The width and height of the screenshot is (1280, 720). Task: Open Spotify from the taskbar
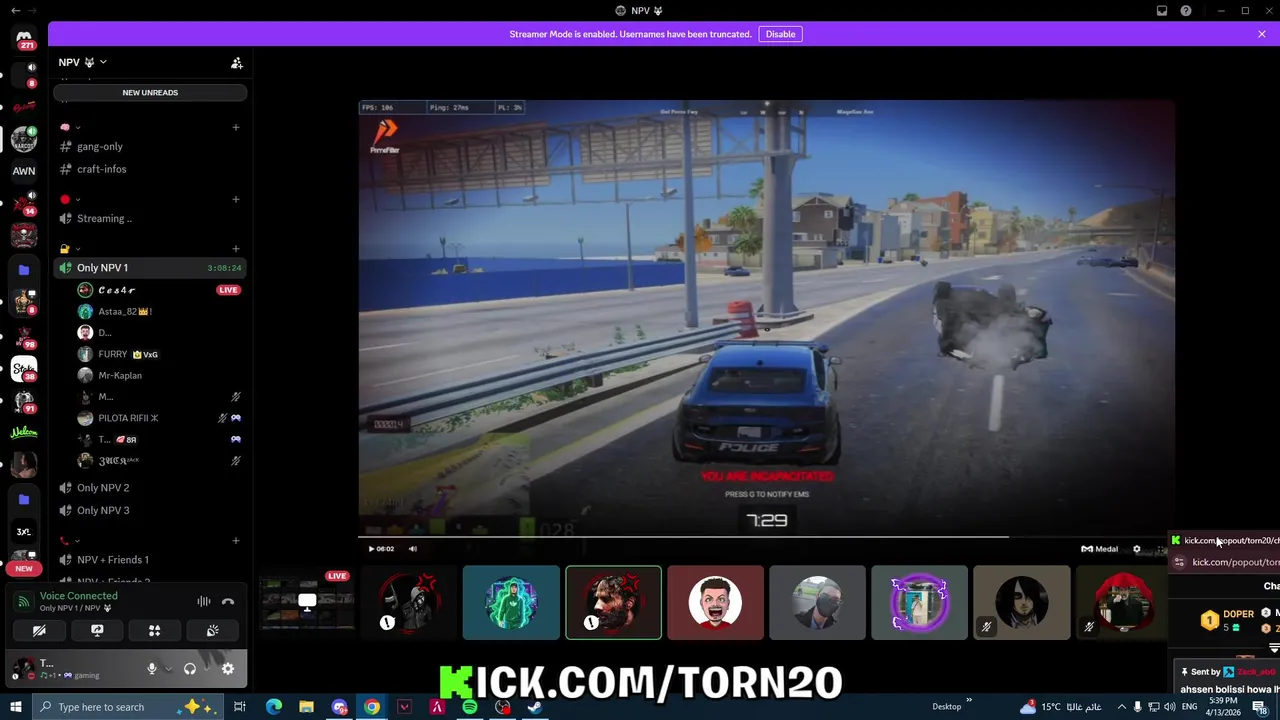[470, 707]
